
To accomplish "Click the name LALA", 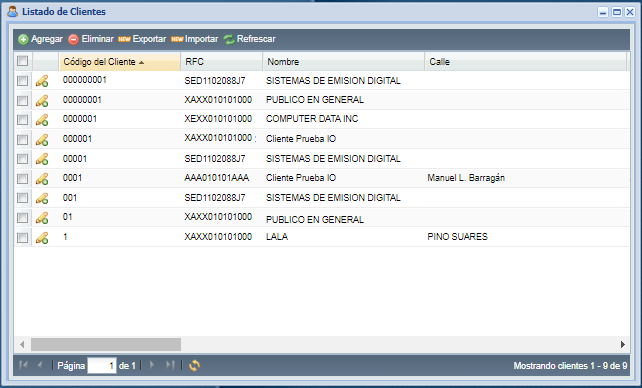I will pos(277,237).
